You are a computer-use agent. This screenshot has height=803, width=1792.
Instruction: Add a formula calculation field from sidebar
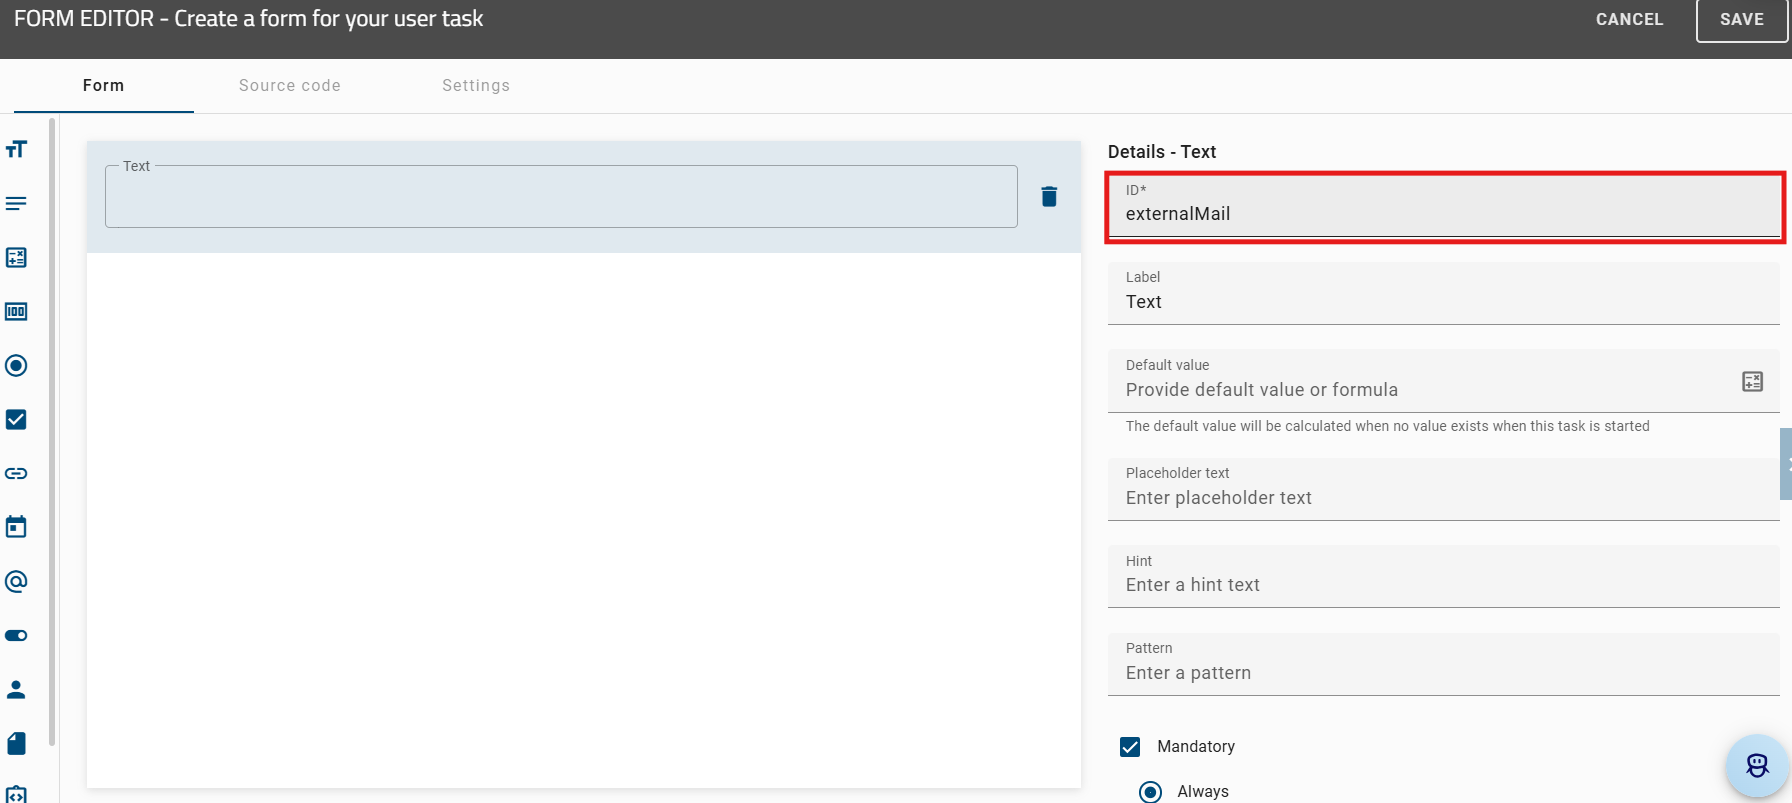click(16, 258)
